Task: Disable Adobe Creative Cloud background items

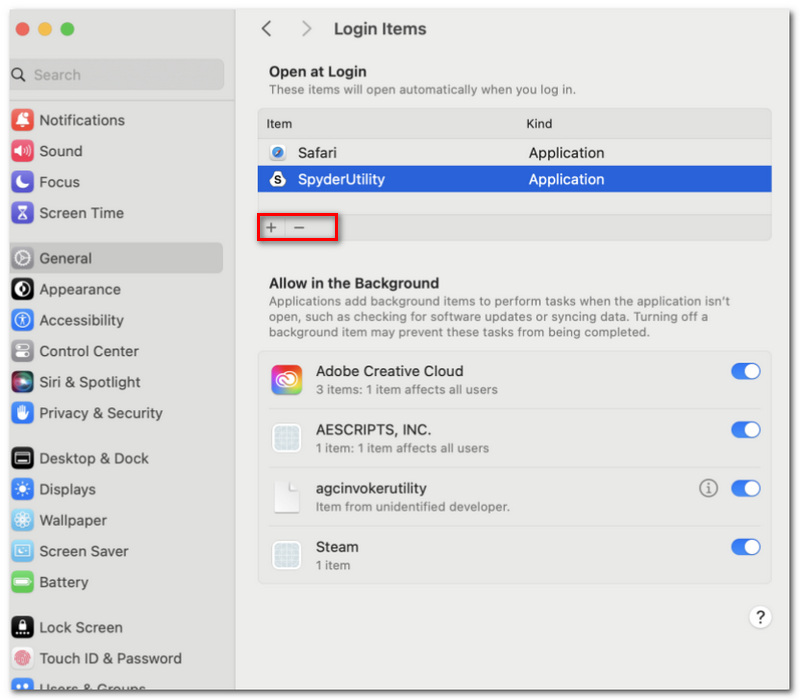Action: point(745,371)
